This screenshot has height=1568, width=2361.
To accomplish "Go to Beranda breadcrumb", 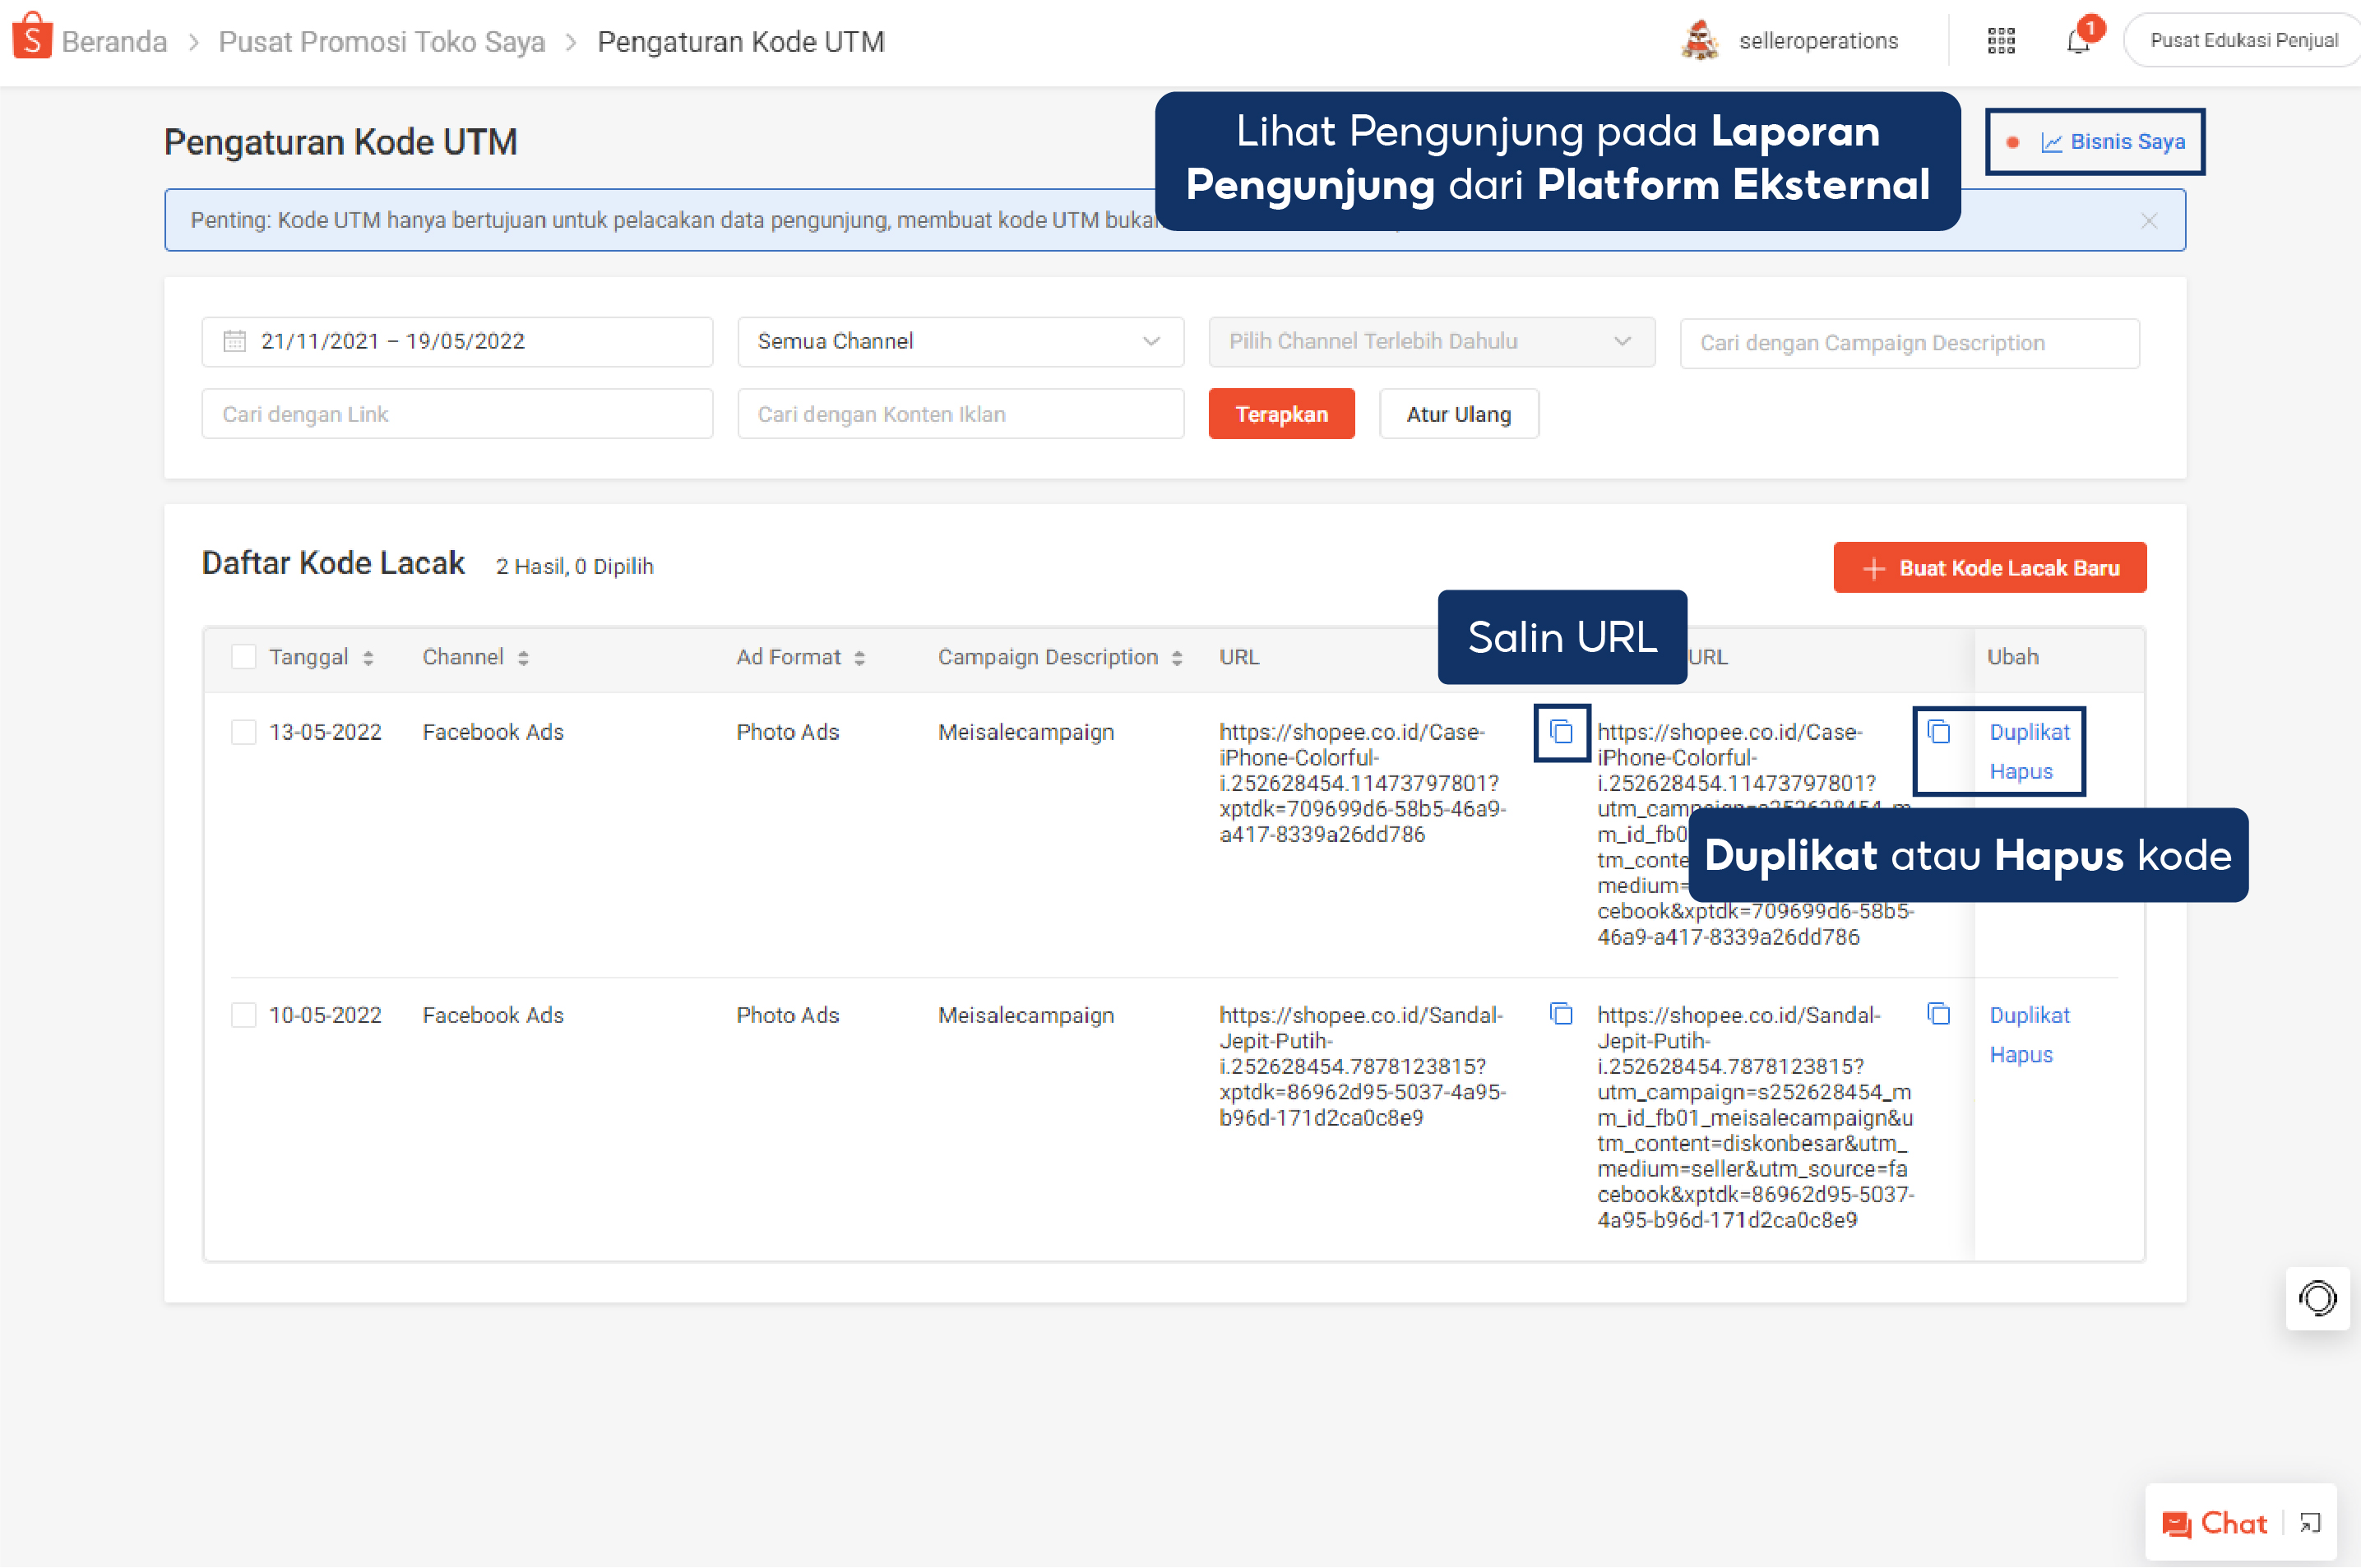I will [x=114, y=42].
